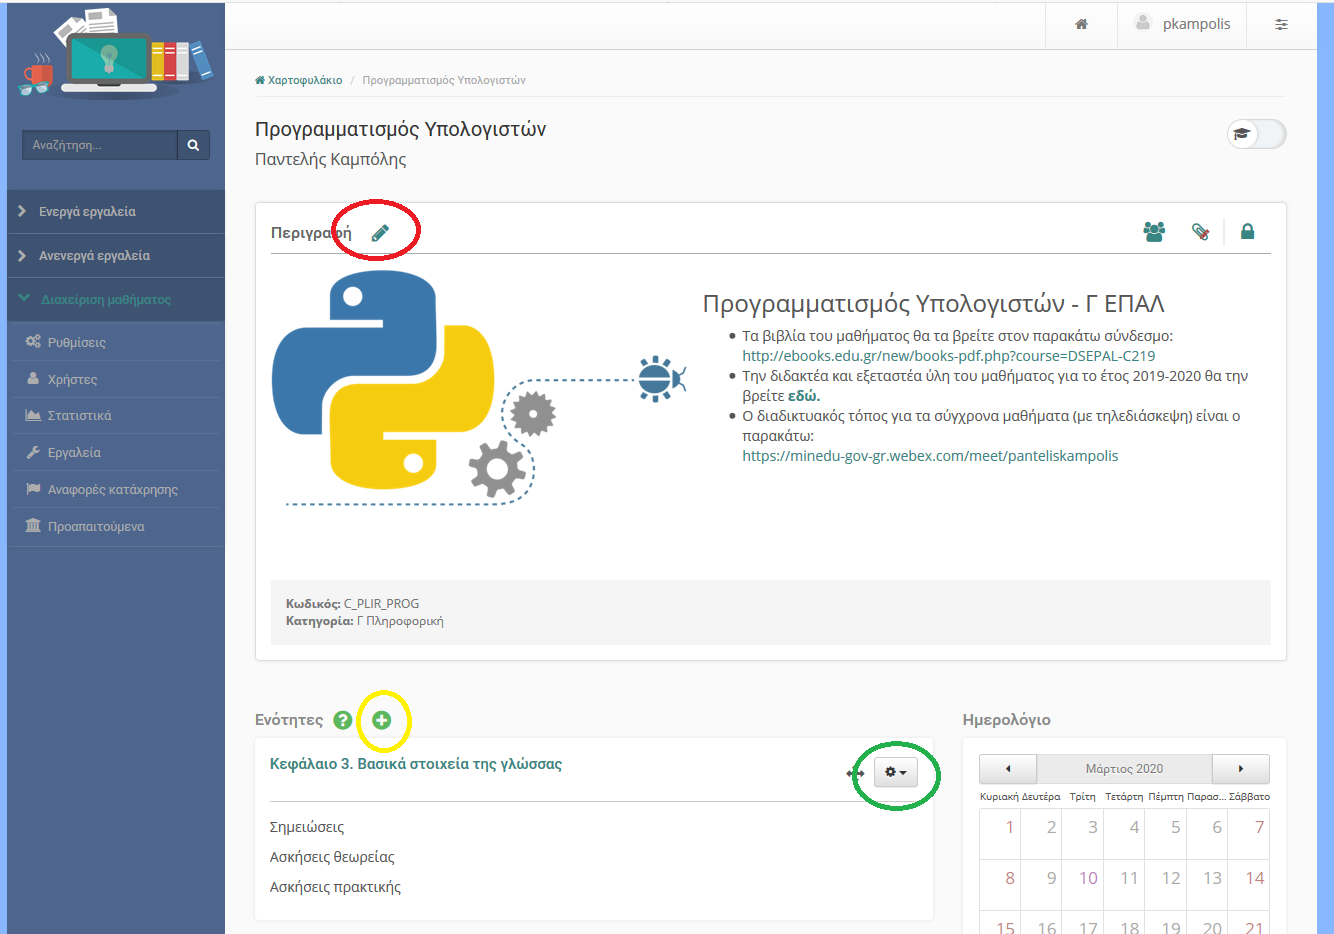The width and height of the screenshot is (1334, 934).
Task: Open Εργαλεία in the sidebar
Action: pyautogui.click(x=116, y=452)
